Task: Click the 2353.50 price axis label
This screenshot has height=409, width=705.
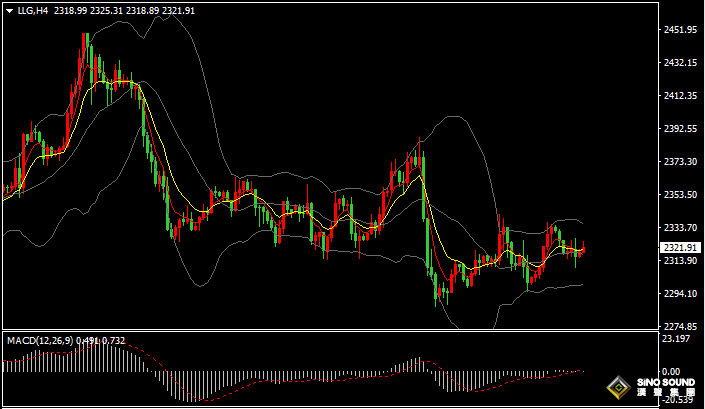Action: [679, 195]
